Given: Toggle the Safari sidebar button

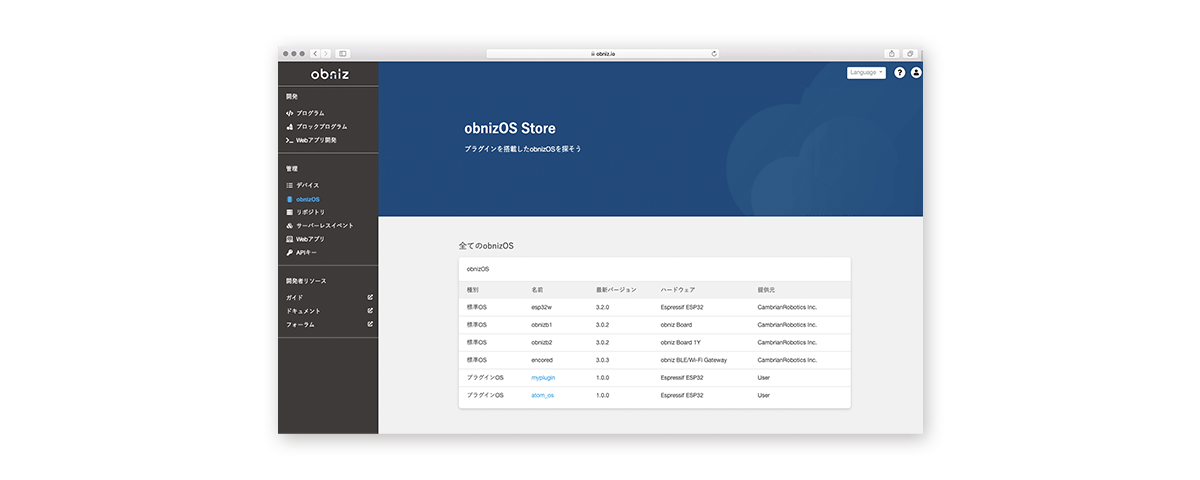Looking at the screenshot, I should tap(343, 53).
